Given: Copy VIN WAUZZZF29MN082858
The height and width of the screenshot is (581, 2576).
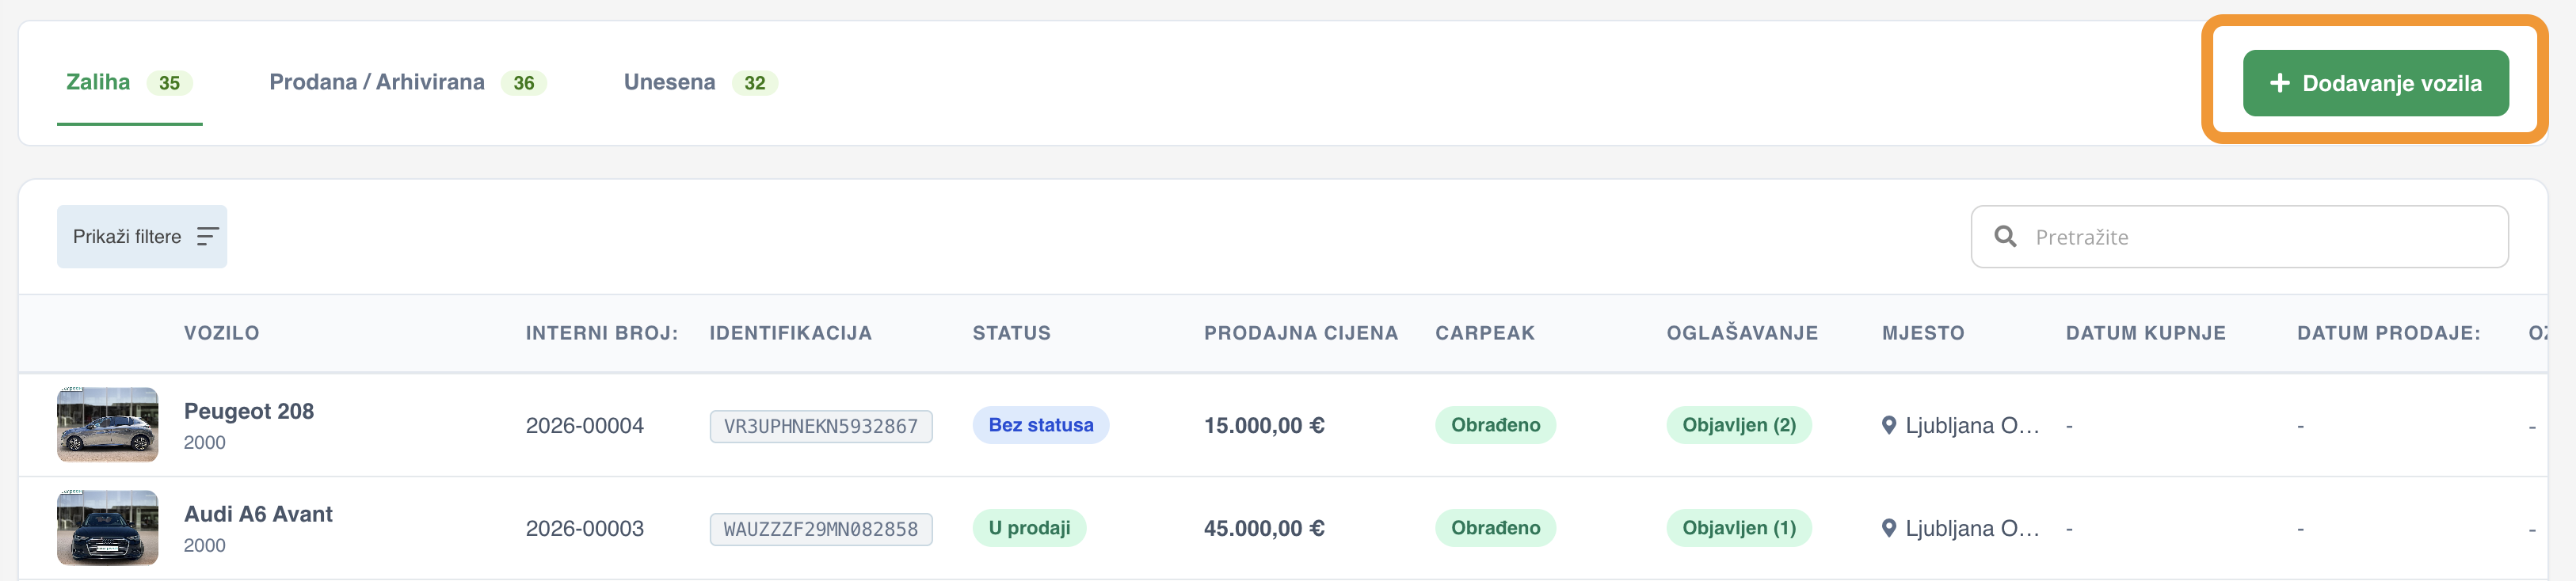Looking at the screenshot, I should tap(821, 529).
